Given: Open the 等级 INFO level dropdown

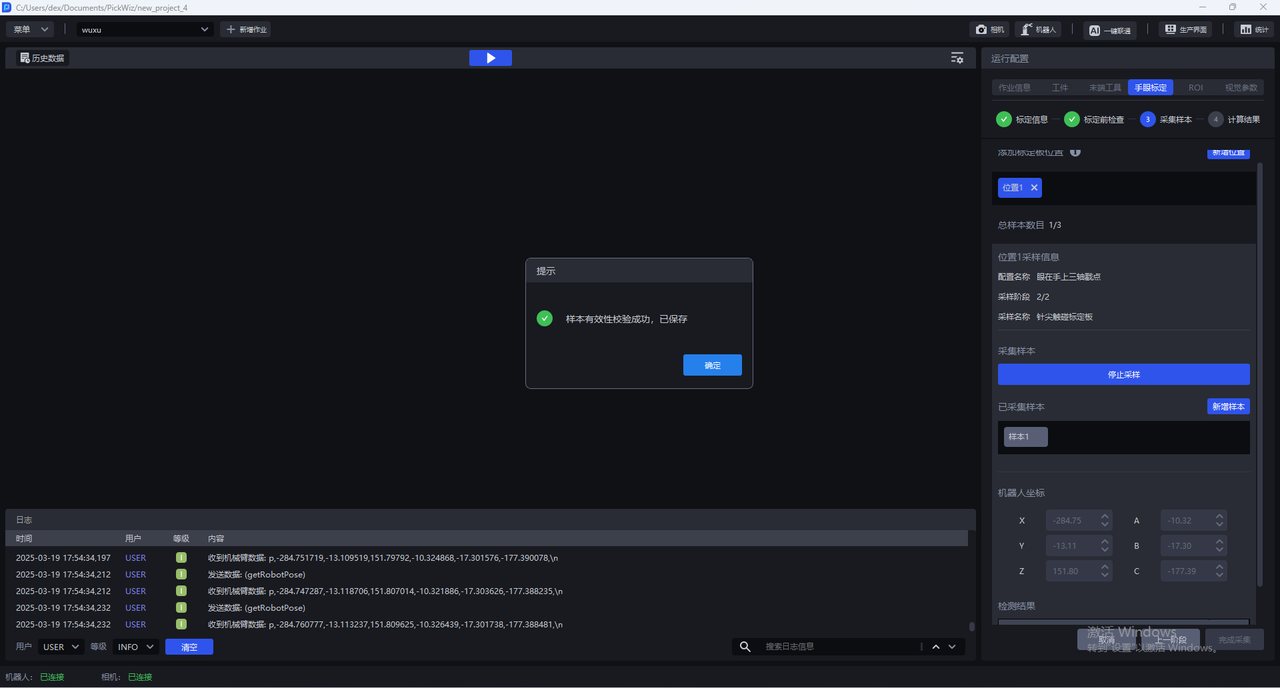Looking at the screenshot, I should tap(136, 647).
